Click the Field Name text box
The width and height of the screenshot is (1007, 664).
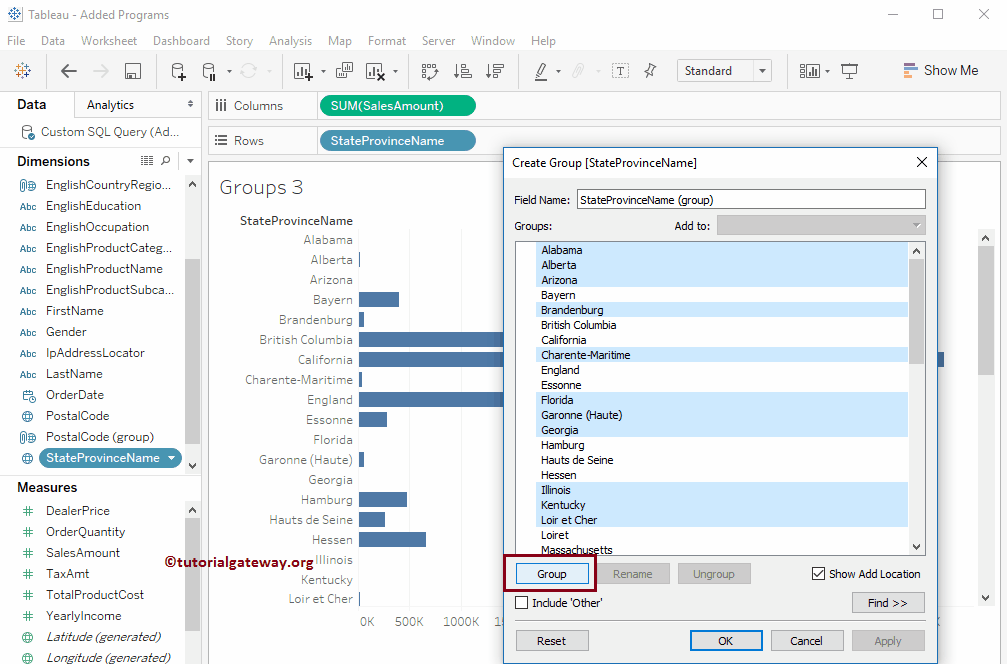tap(751, 199)
